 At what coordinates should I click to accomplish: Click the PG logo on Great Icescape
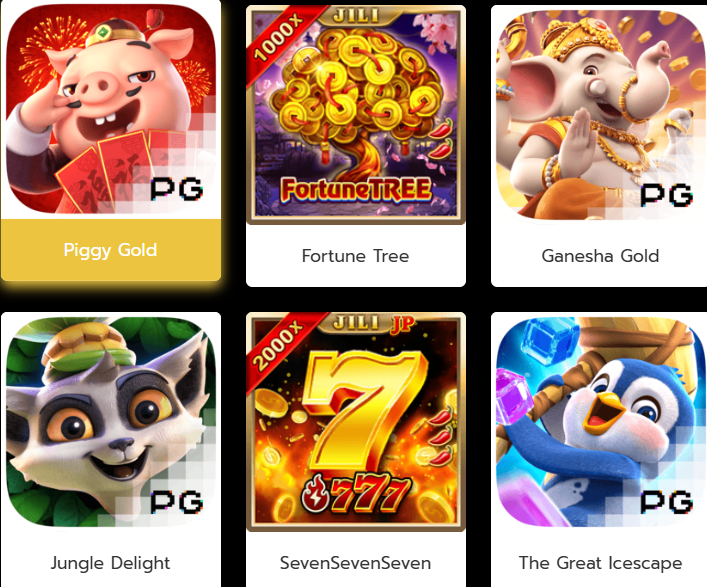[x=666, y=501]
